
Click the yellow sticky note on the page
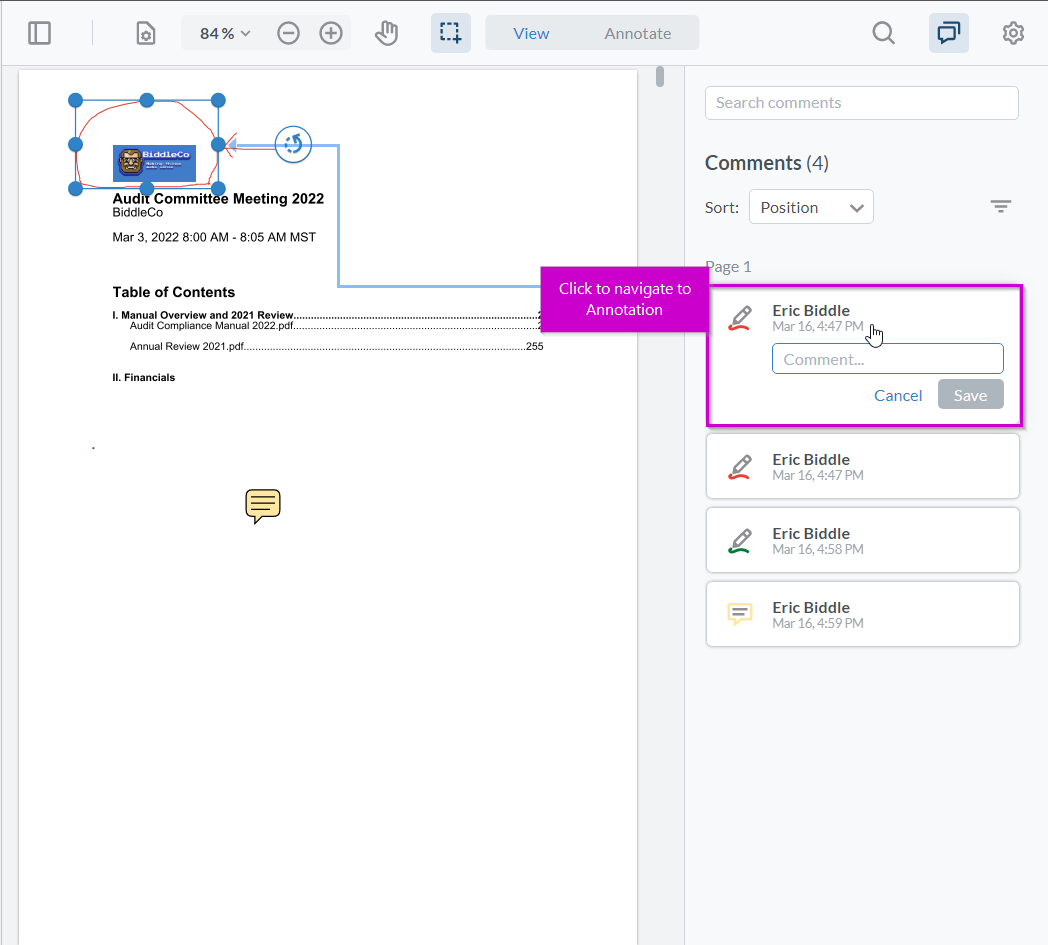263,506
